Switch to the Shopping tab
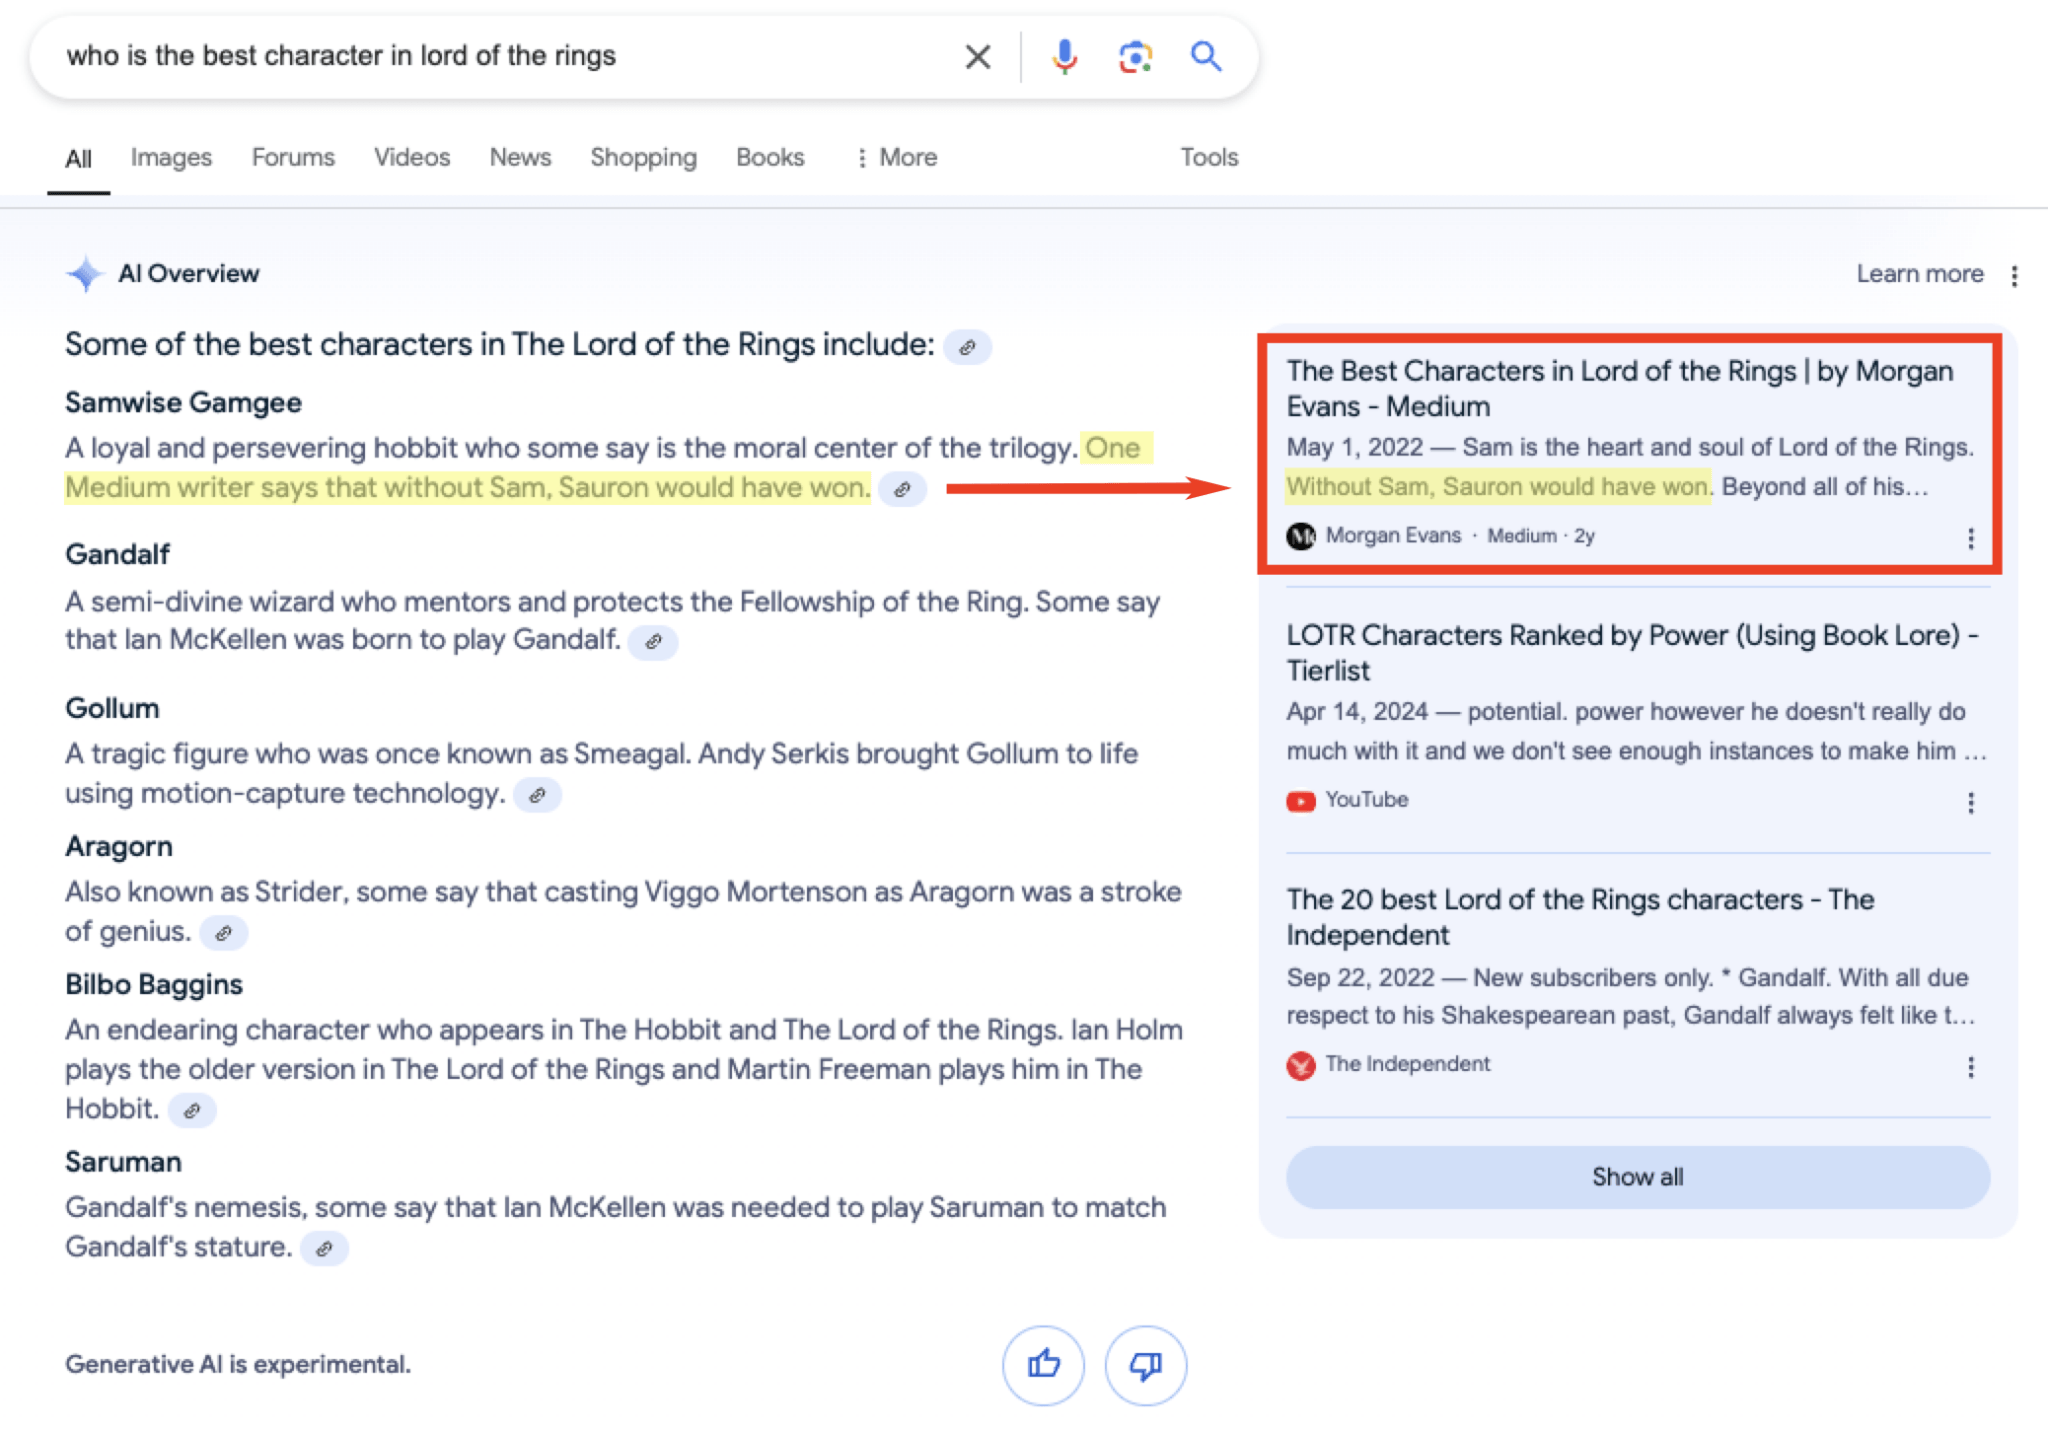This screenshot has width=2048, height=1430. coord(643,158)
